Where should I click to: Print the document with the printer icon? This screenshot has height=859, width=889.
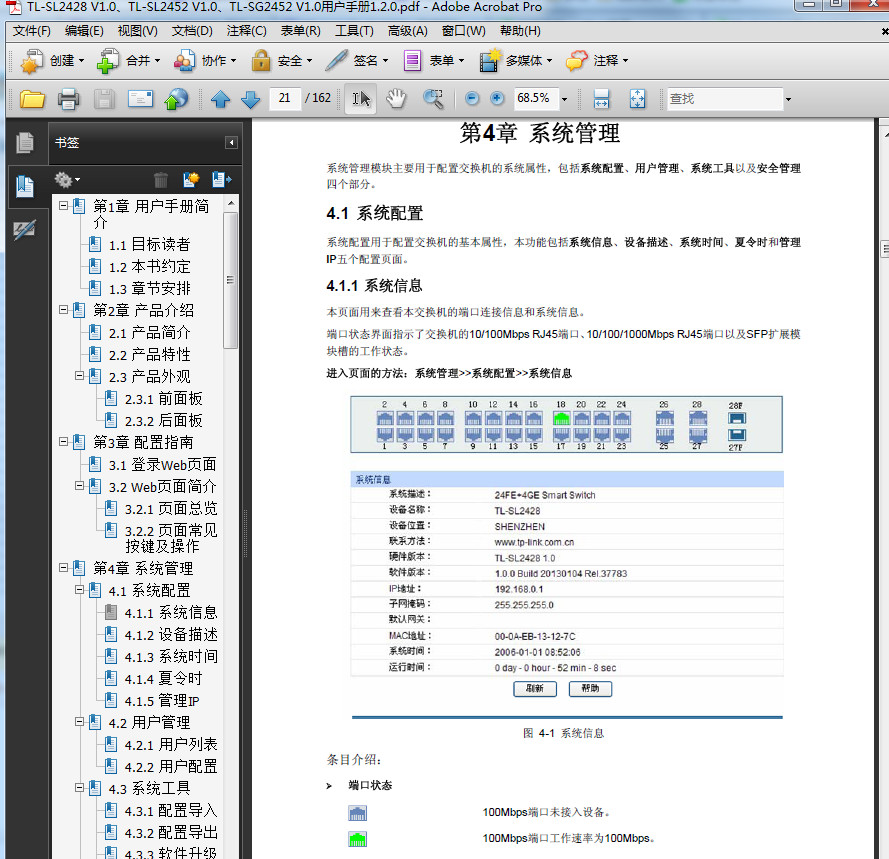tap(68, 99)
